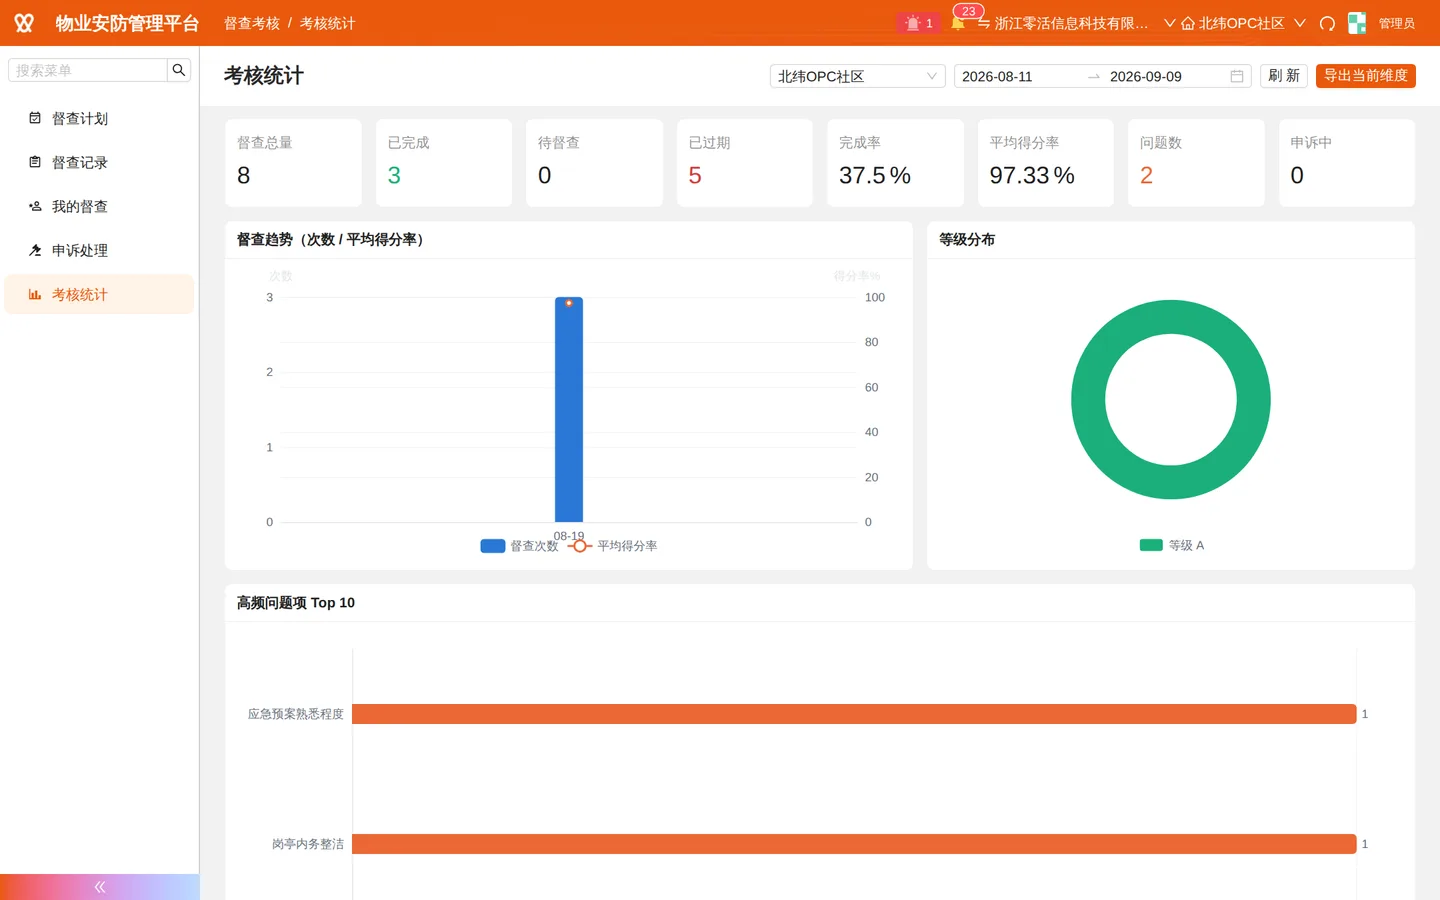The image size is (1440, 900).
Task: Go to the 我的督查 menu item
Action: [x=99, y=206]
